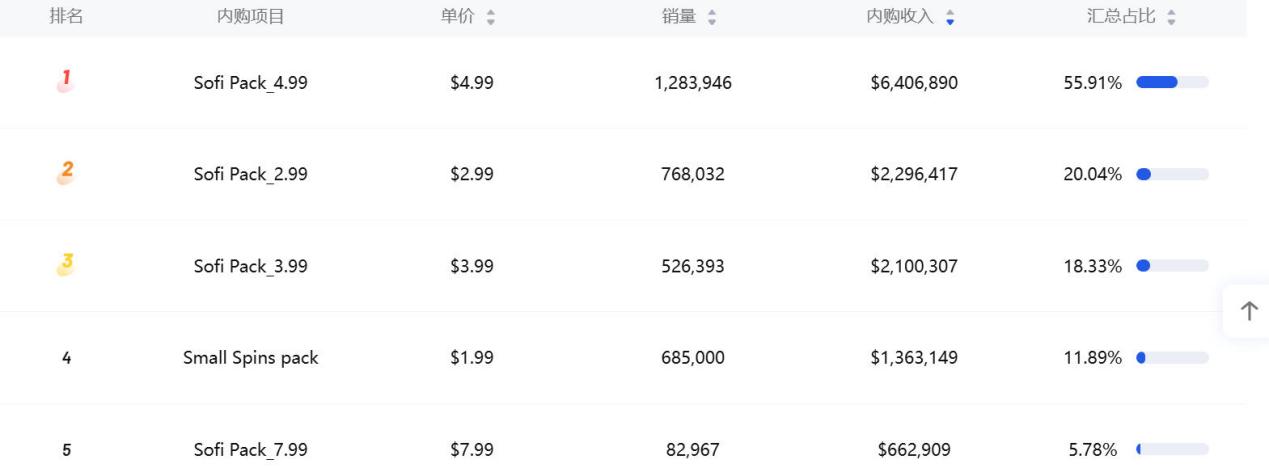Click the 11.89% share progress bar

(1173, 358)
